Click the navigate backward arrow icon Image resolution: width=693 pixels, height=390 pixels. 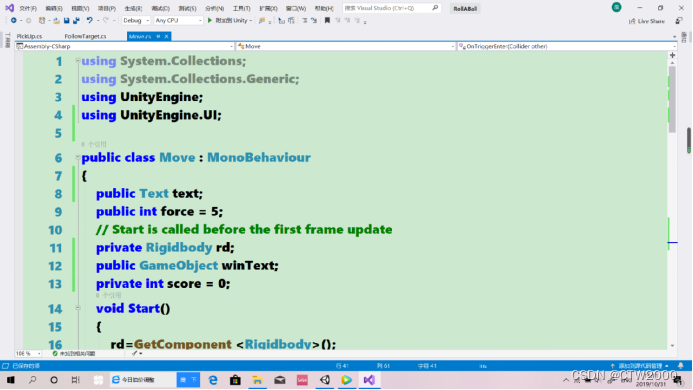click(x=14, y=20)
